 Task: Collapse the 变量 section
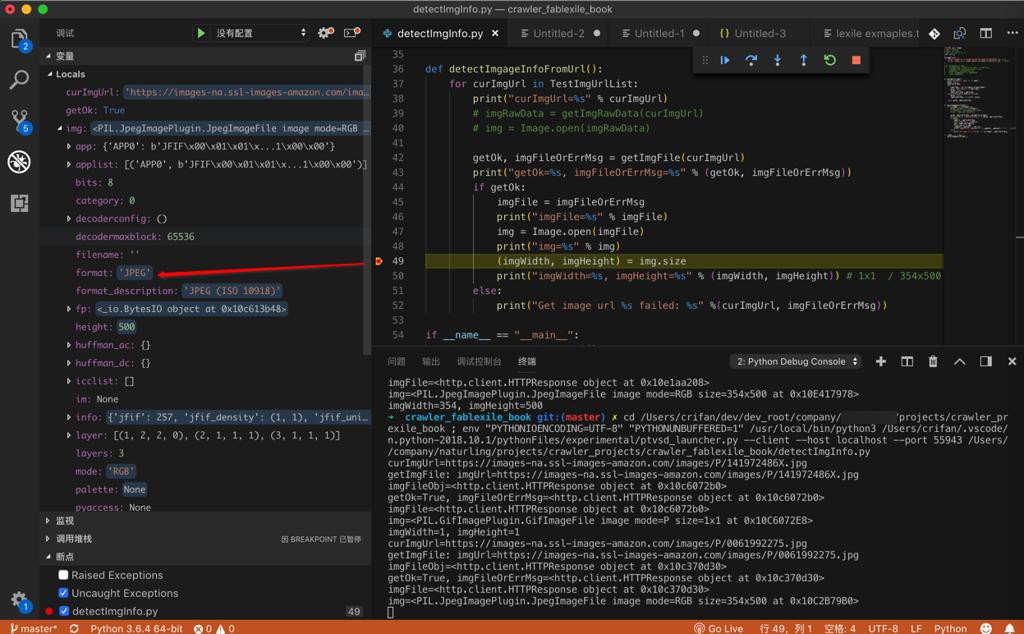[x=48, y=56]
